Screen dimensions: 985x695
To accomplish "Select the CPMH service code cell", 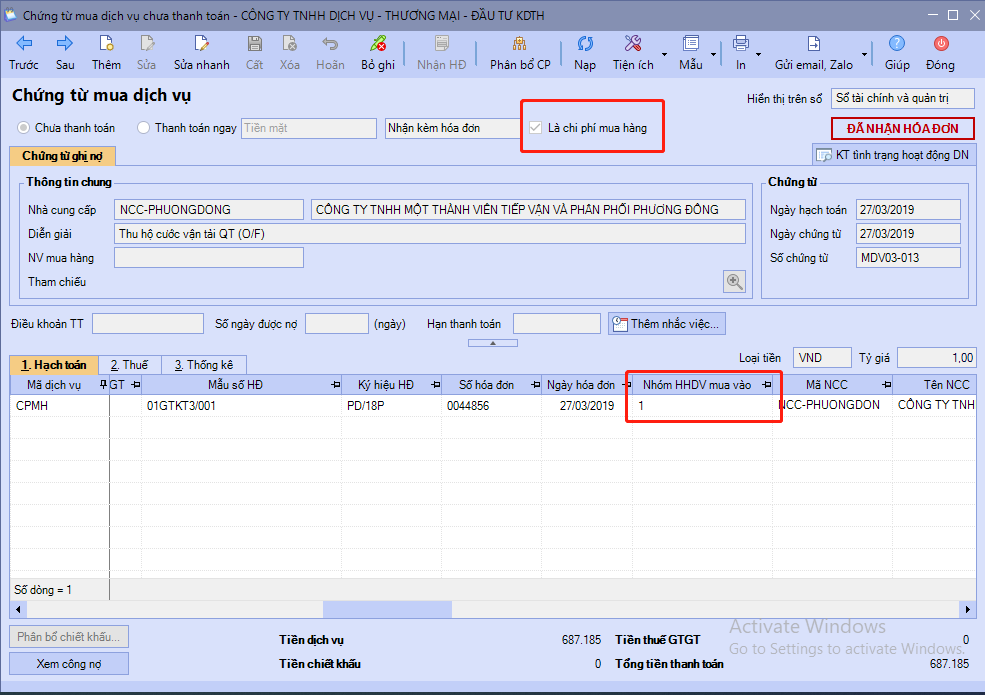I will [x=60, y=406].
